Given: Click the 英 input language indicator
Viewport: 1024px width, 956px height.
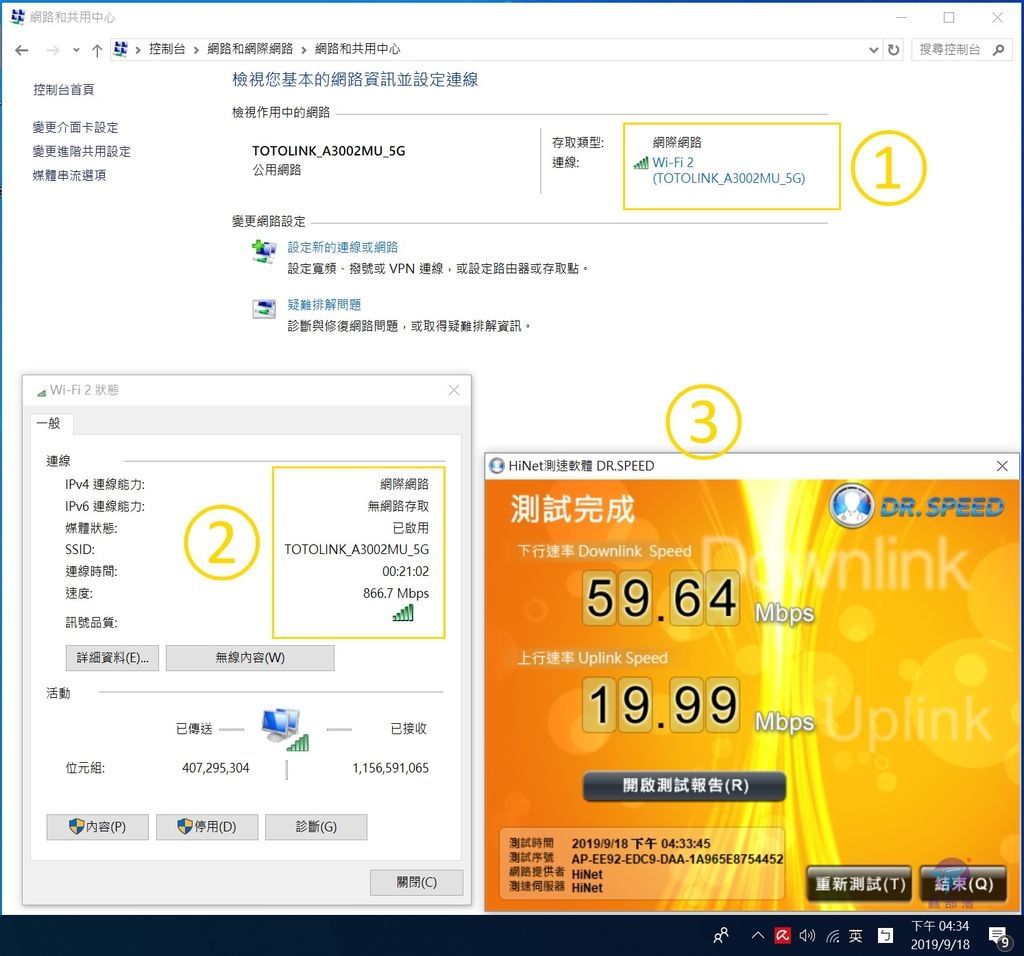Looking at the screenshot, I should coord(856,936).
